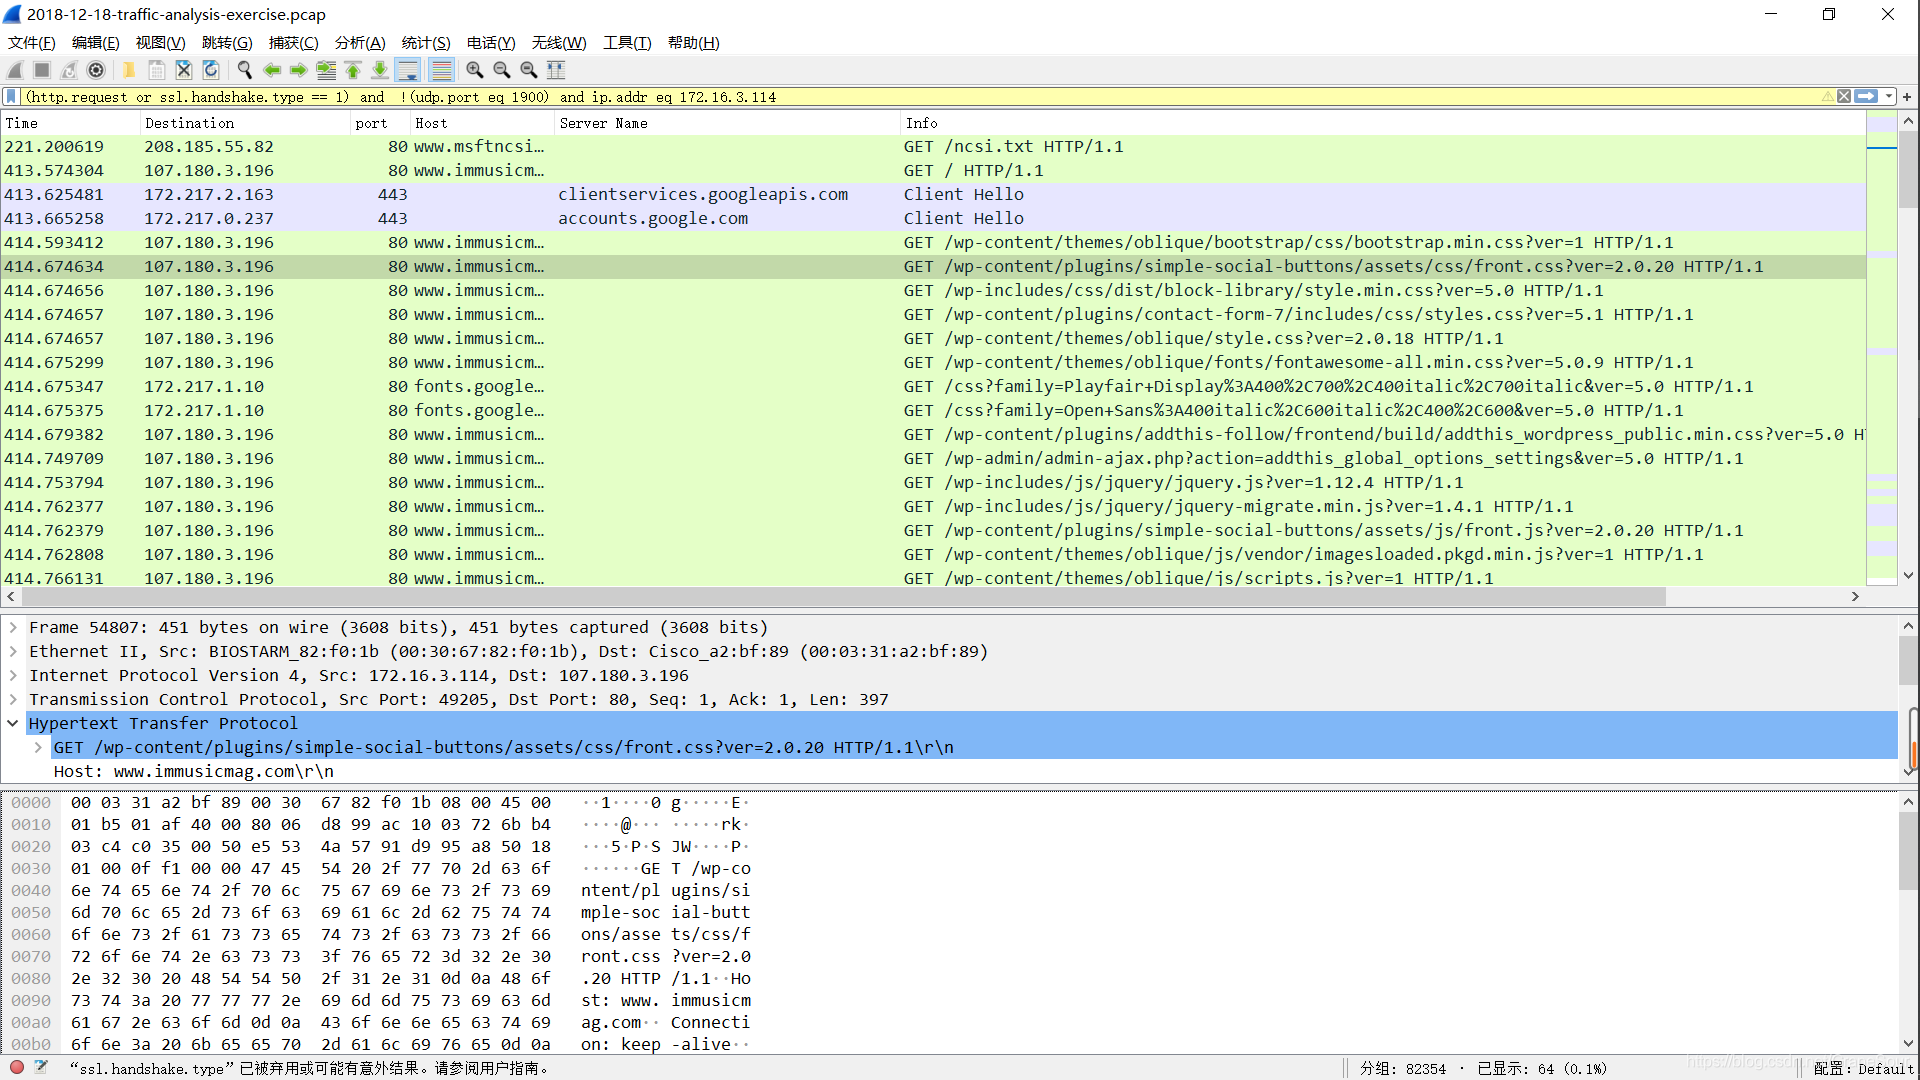Select accounts.google.com Client Hello packet
The image size is (1920, 1080).
[x=933, y=219]
